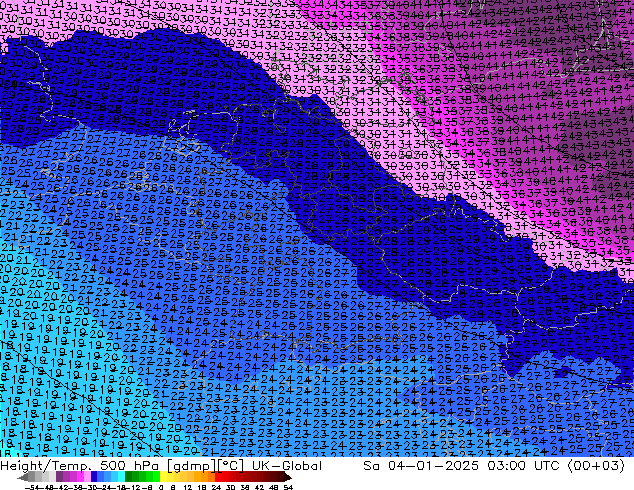Image resolution: width=634 pixels, height=490 pixels.
Task: Click the dark maroon right arrow end of legend
Action: pyautogui.click(x=287, y=477)
